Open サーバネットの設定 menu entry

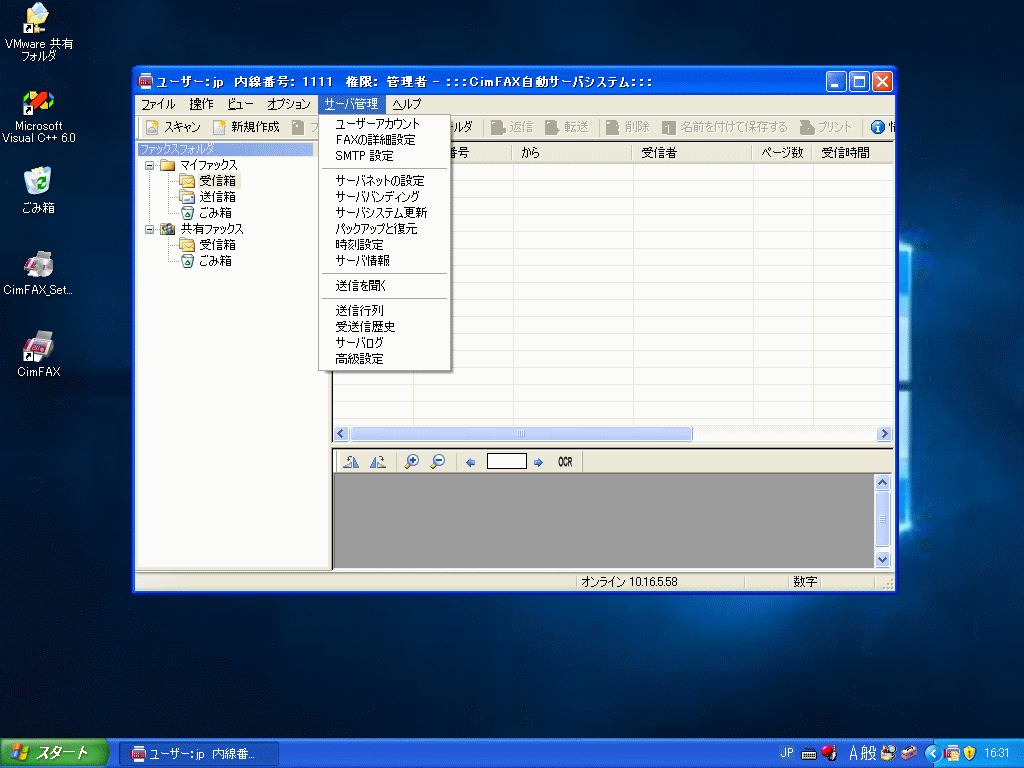(x=385, y=181)
